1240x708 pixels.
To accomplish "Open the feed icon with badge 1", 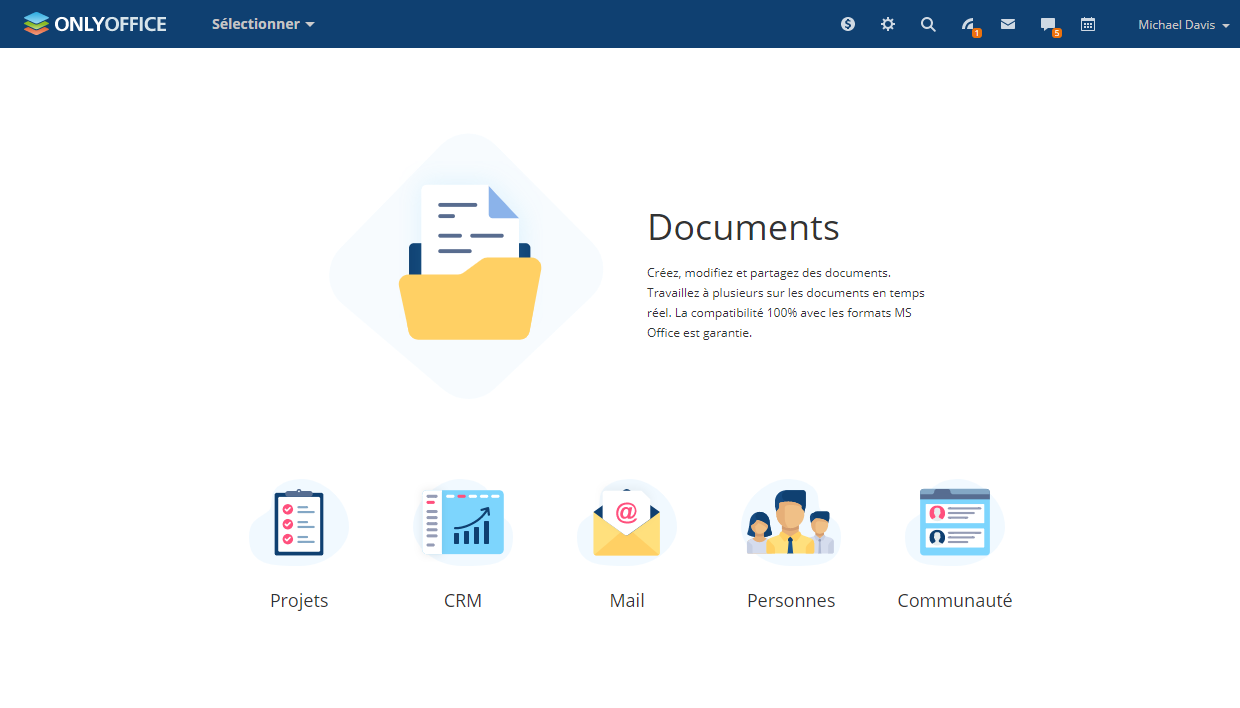I will click(968, 25).
